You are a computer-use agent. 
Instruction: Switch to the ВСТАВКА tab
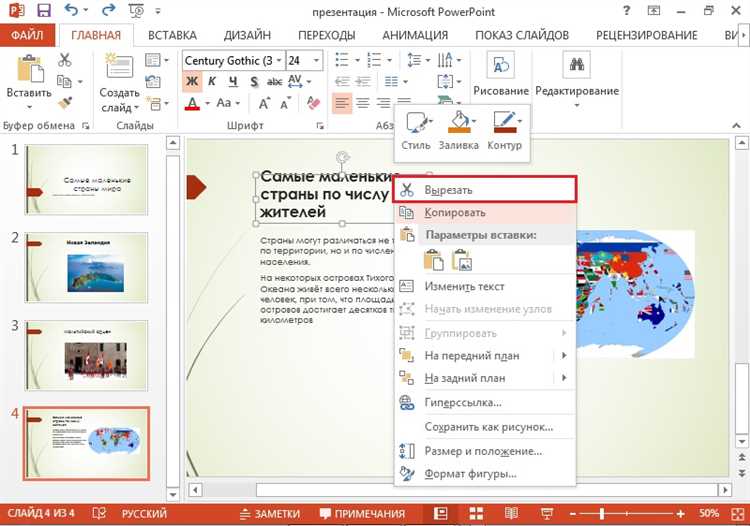tap(172, 35)
